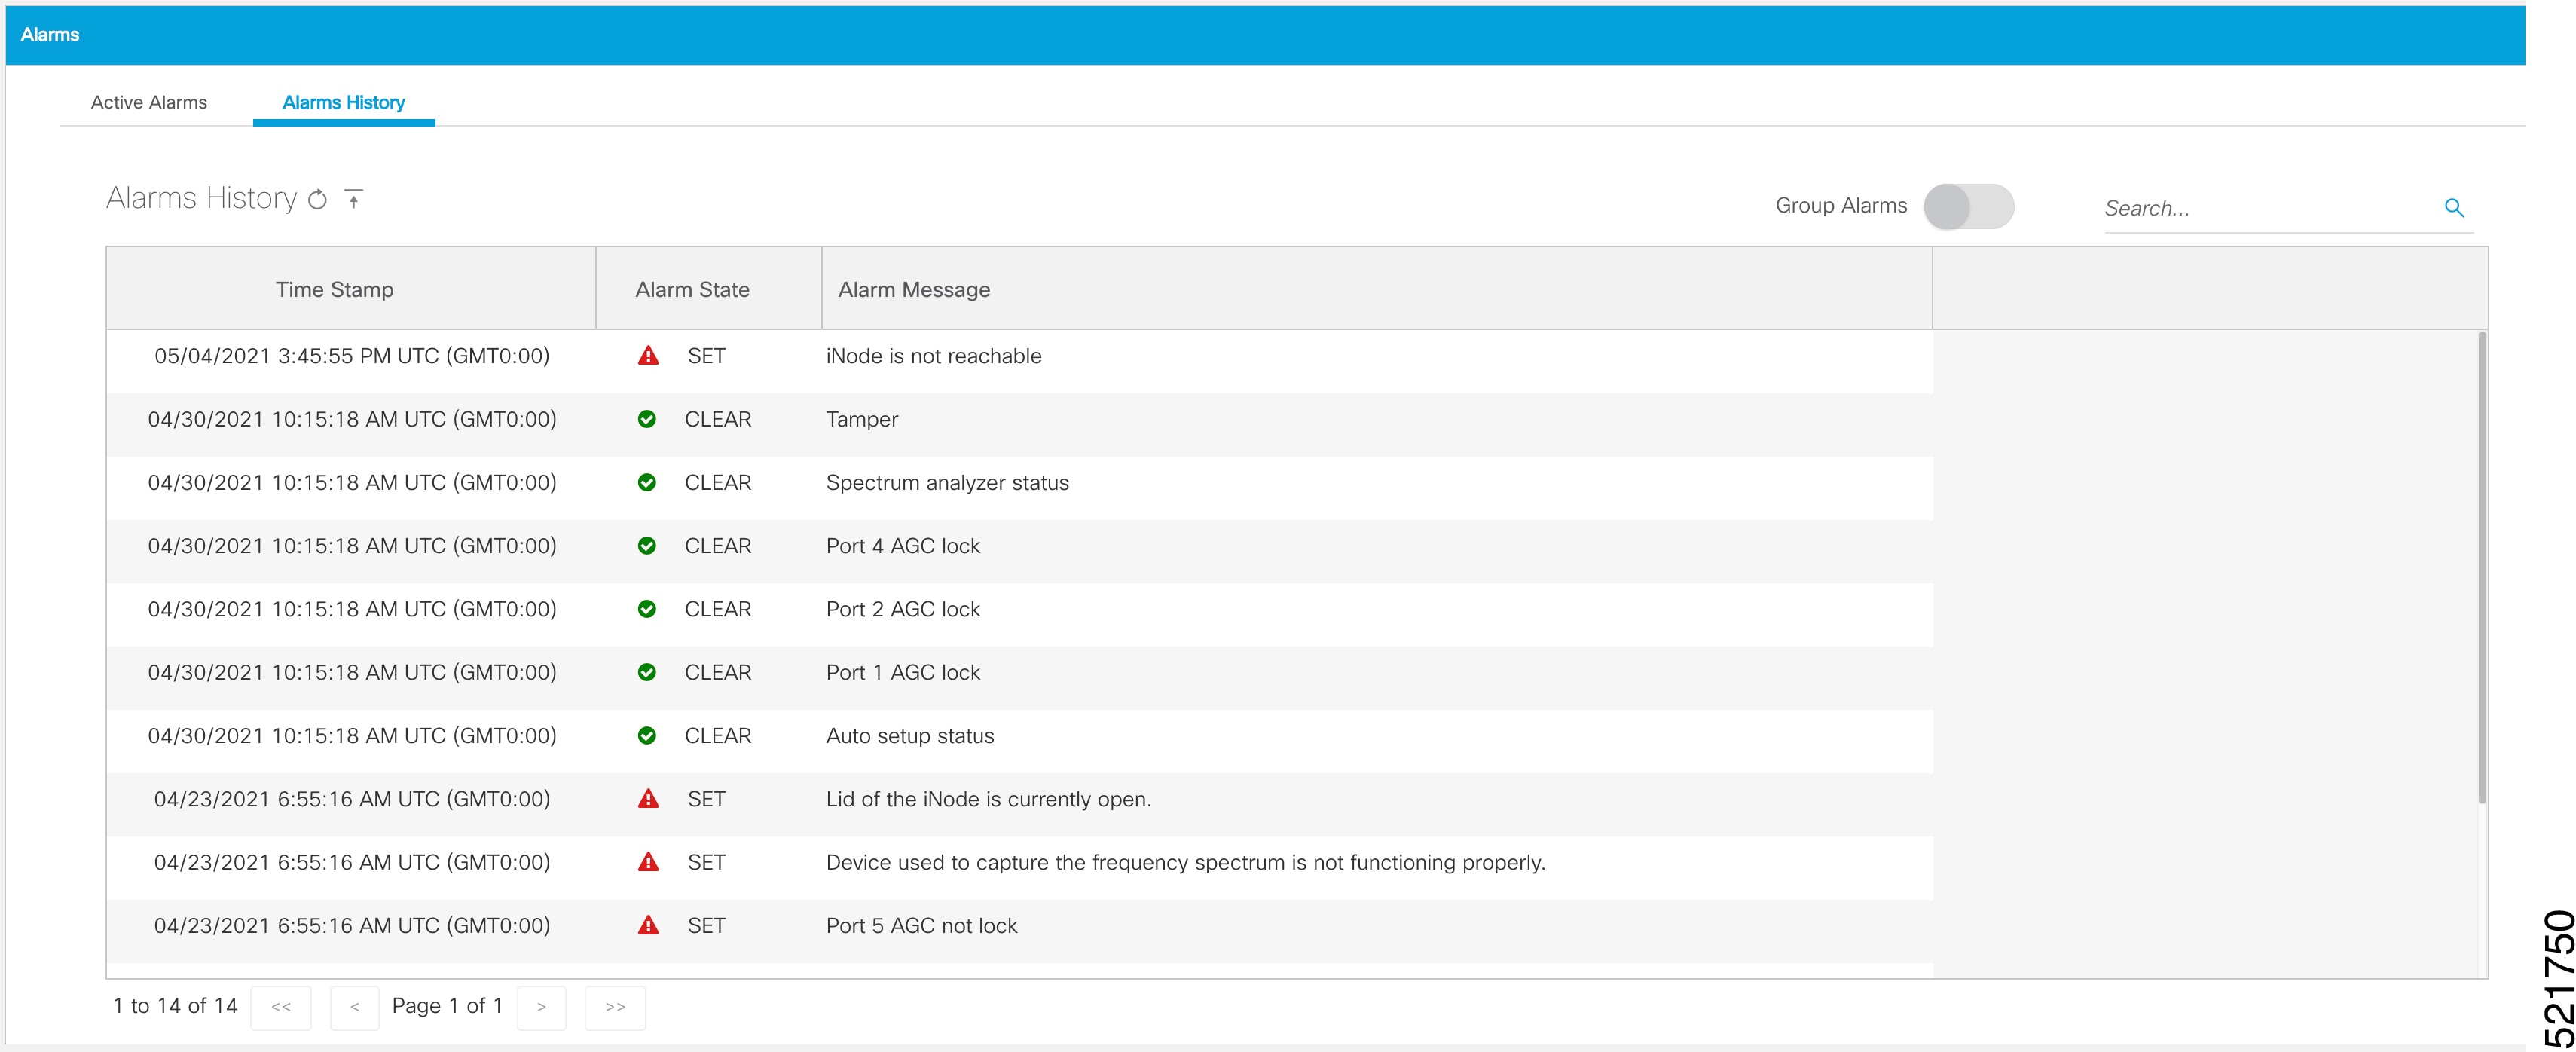
Task: Click the Lid open row's 04/23/2021 timestamp
Action: pos(352,799)
